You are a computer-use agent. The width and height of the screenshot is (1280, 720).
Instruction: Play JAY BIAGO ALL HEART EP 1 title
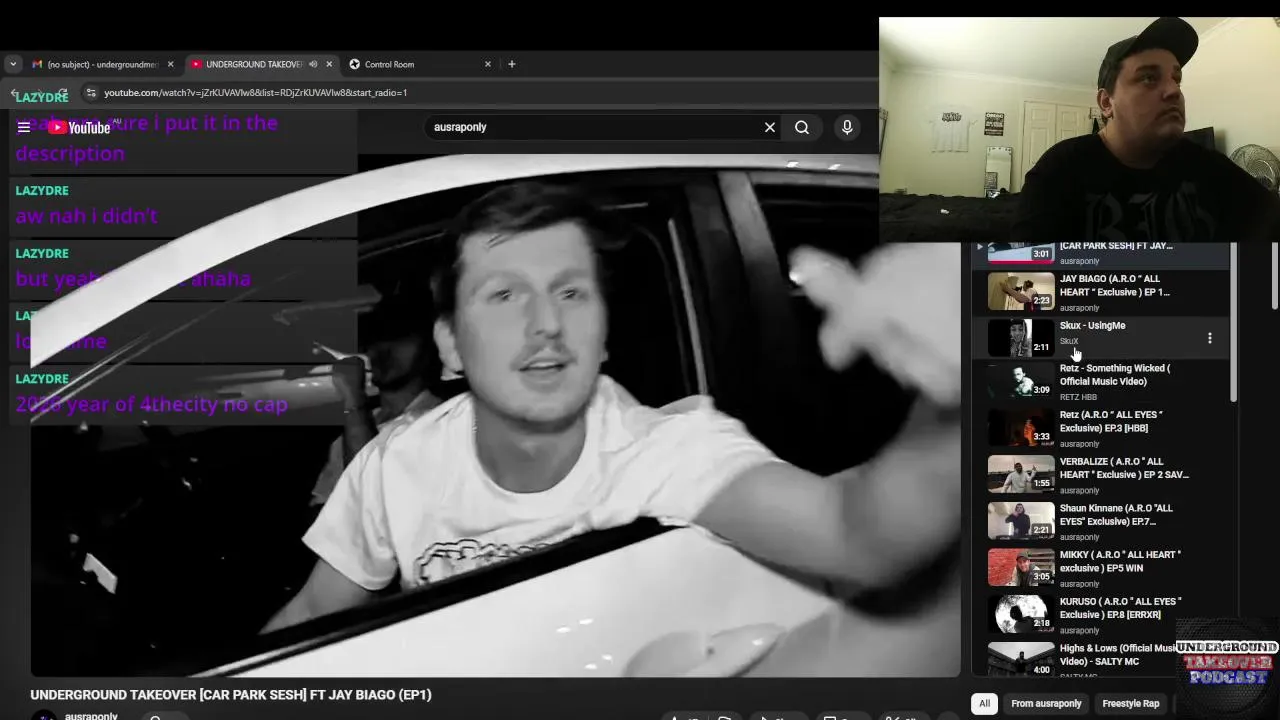(1114, 286)
